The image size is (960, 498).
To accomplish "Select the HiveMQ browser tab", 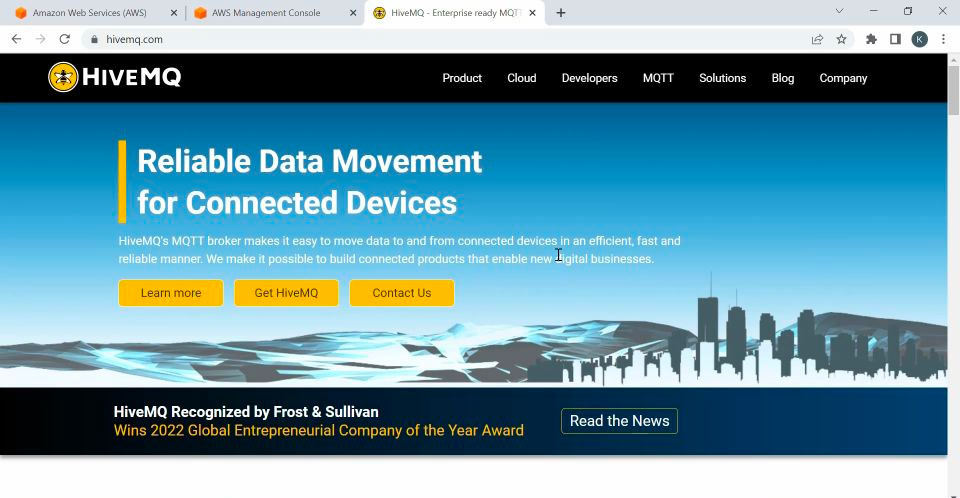I will pyautogui.click(x=454, y=13).
